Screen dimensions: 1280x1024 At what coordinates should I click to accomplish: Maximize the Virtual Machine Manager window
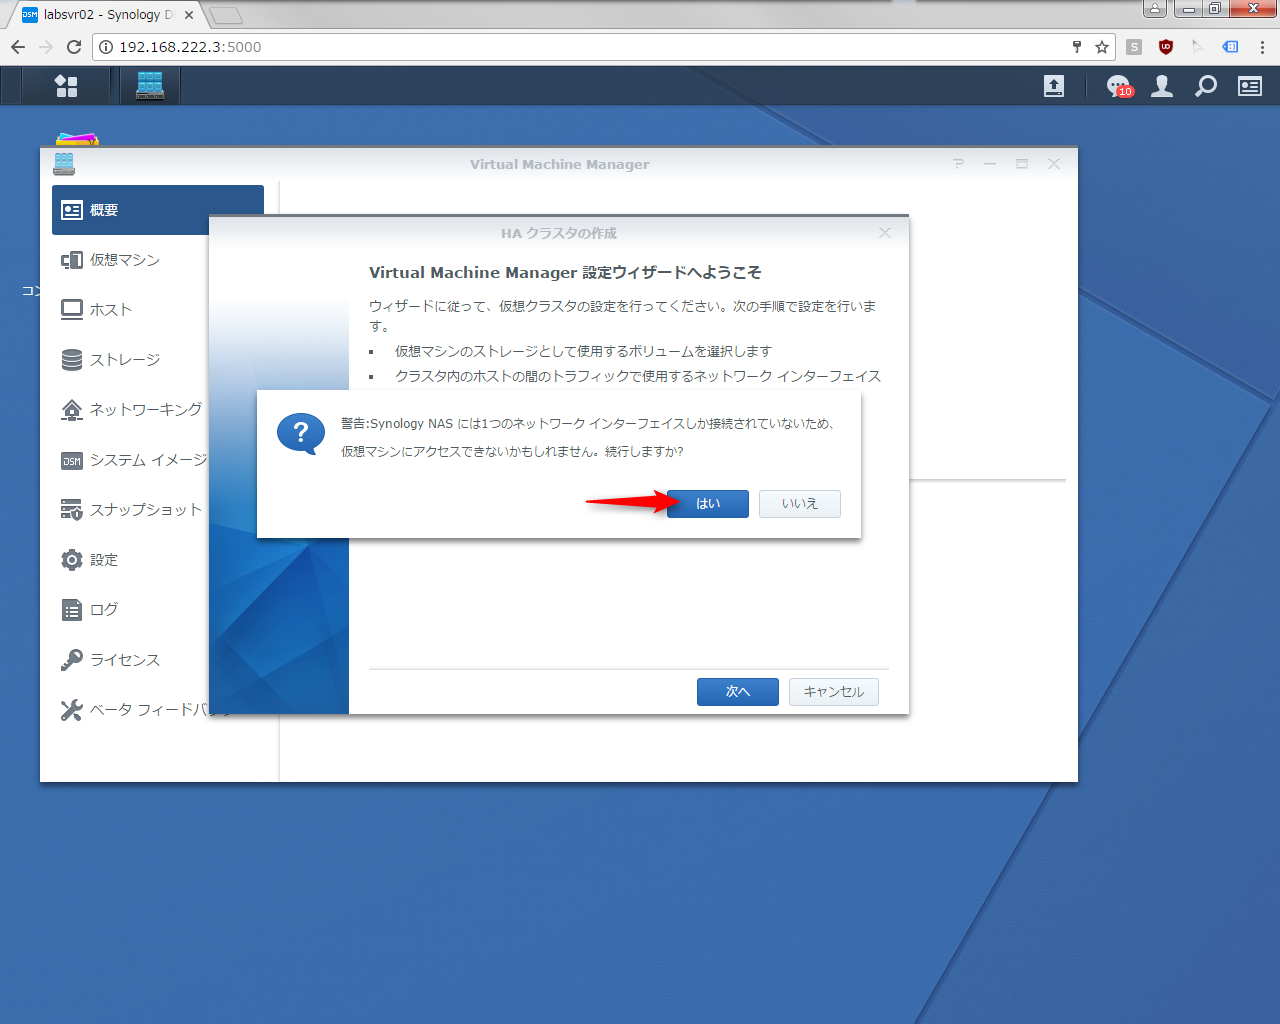[x=1022, y=164]
